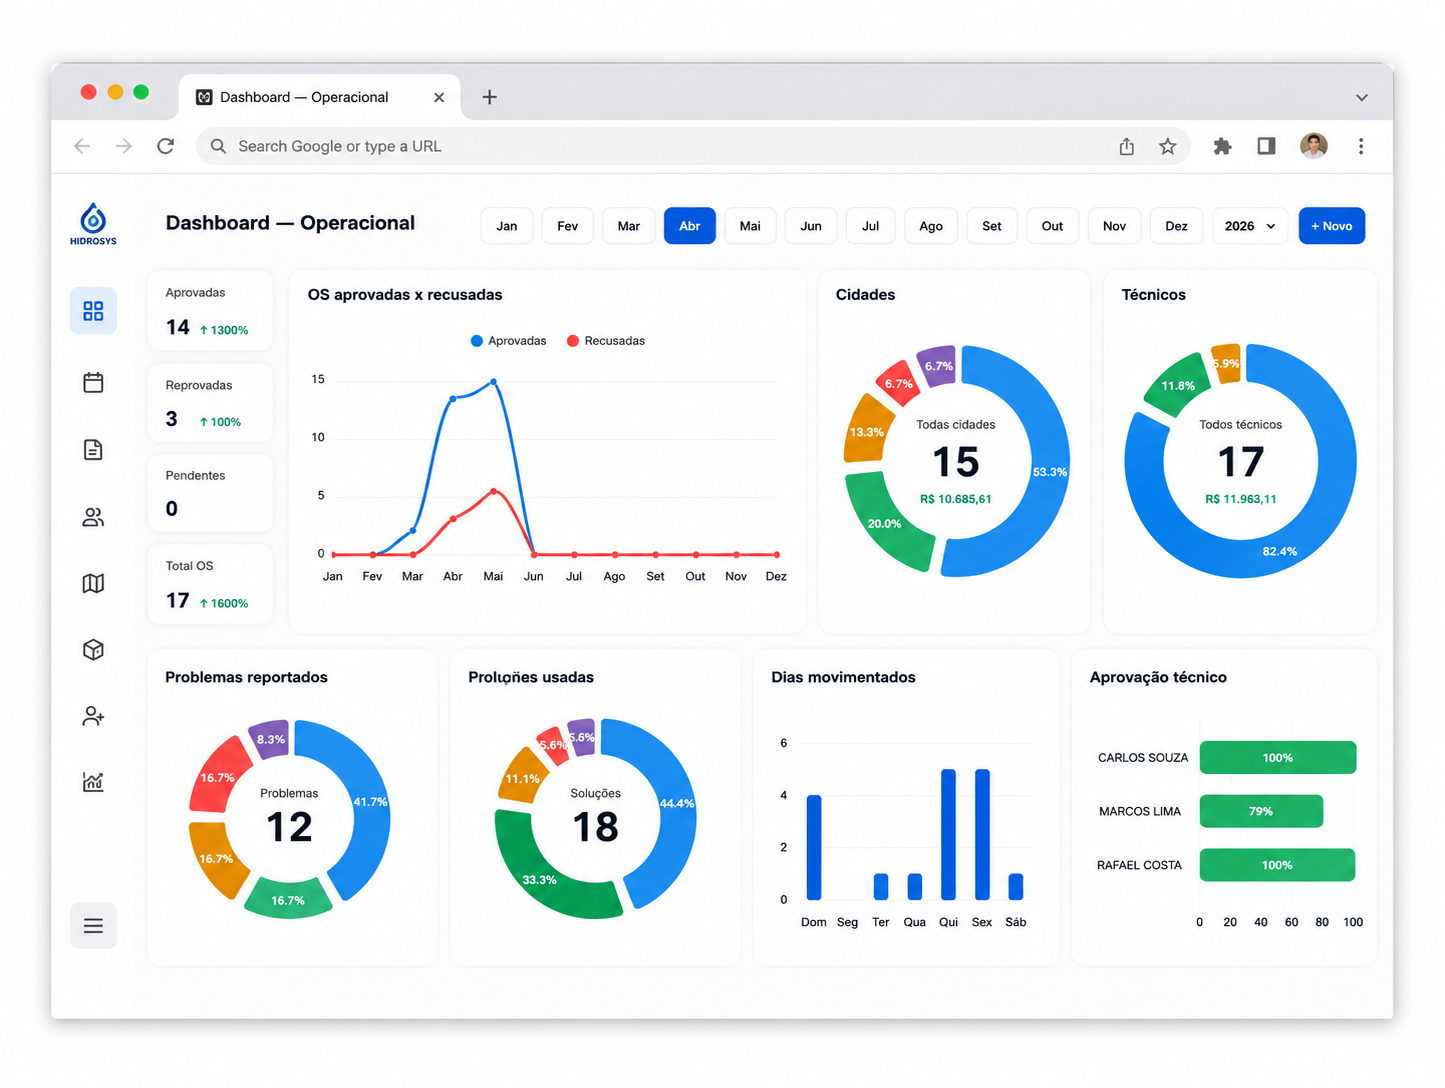Click the share icon in address bar
Screen dimensions: 1445x1088
pos(1127,146)
